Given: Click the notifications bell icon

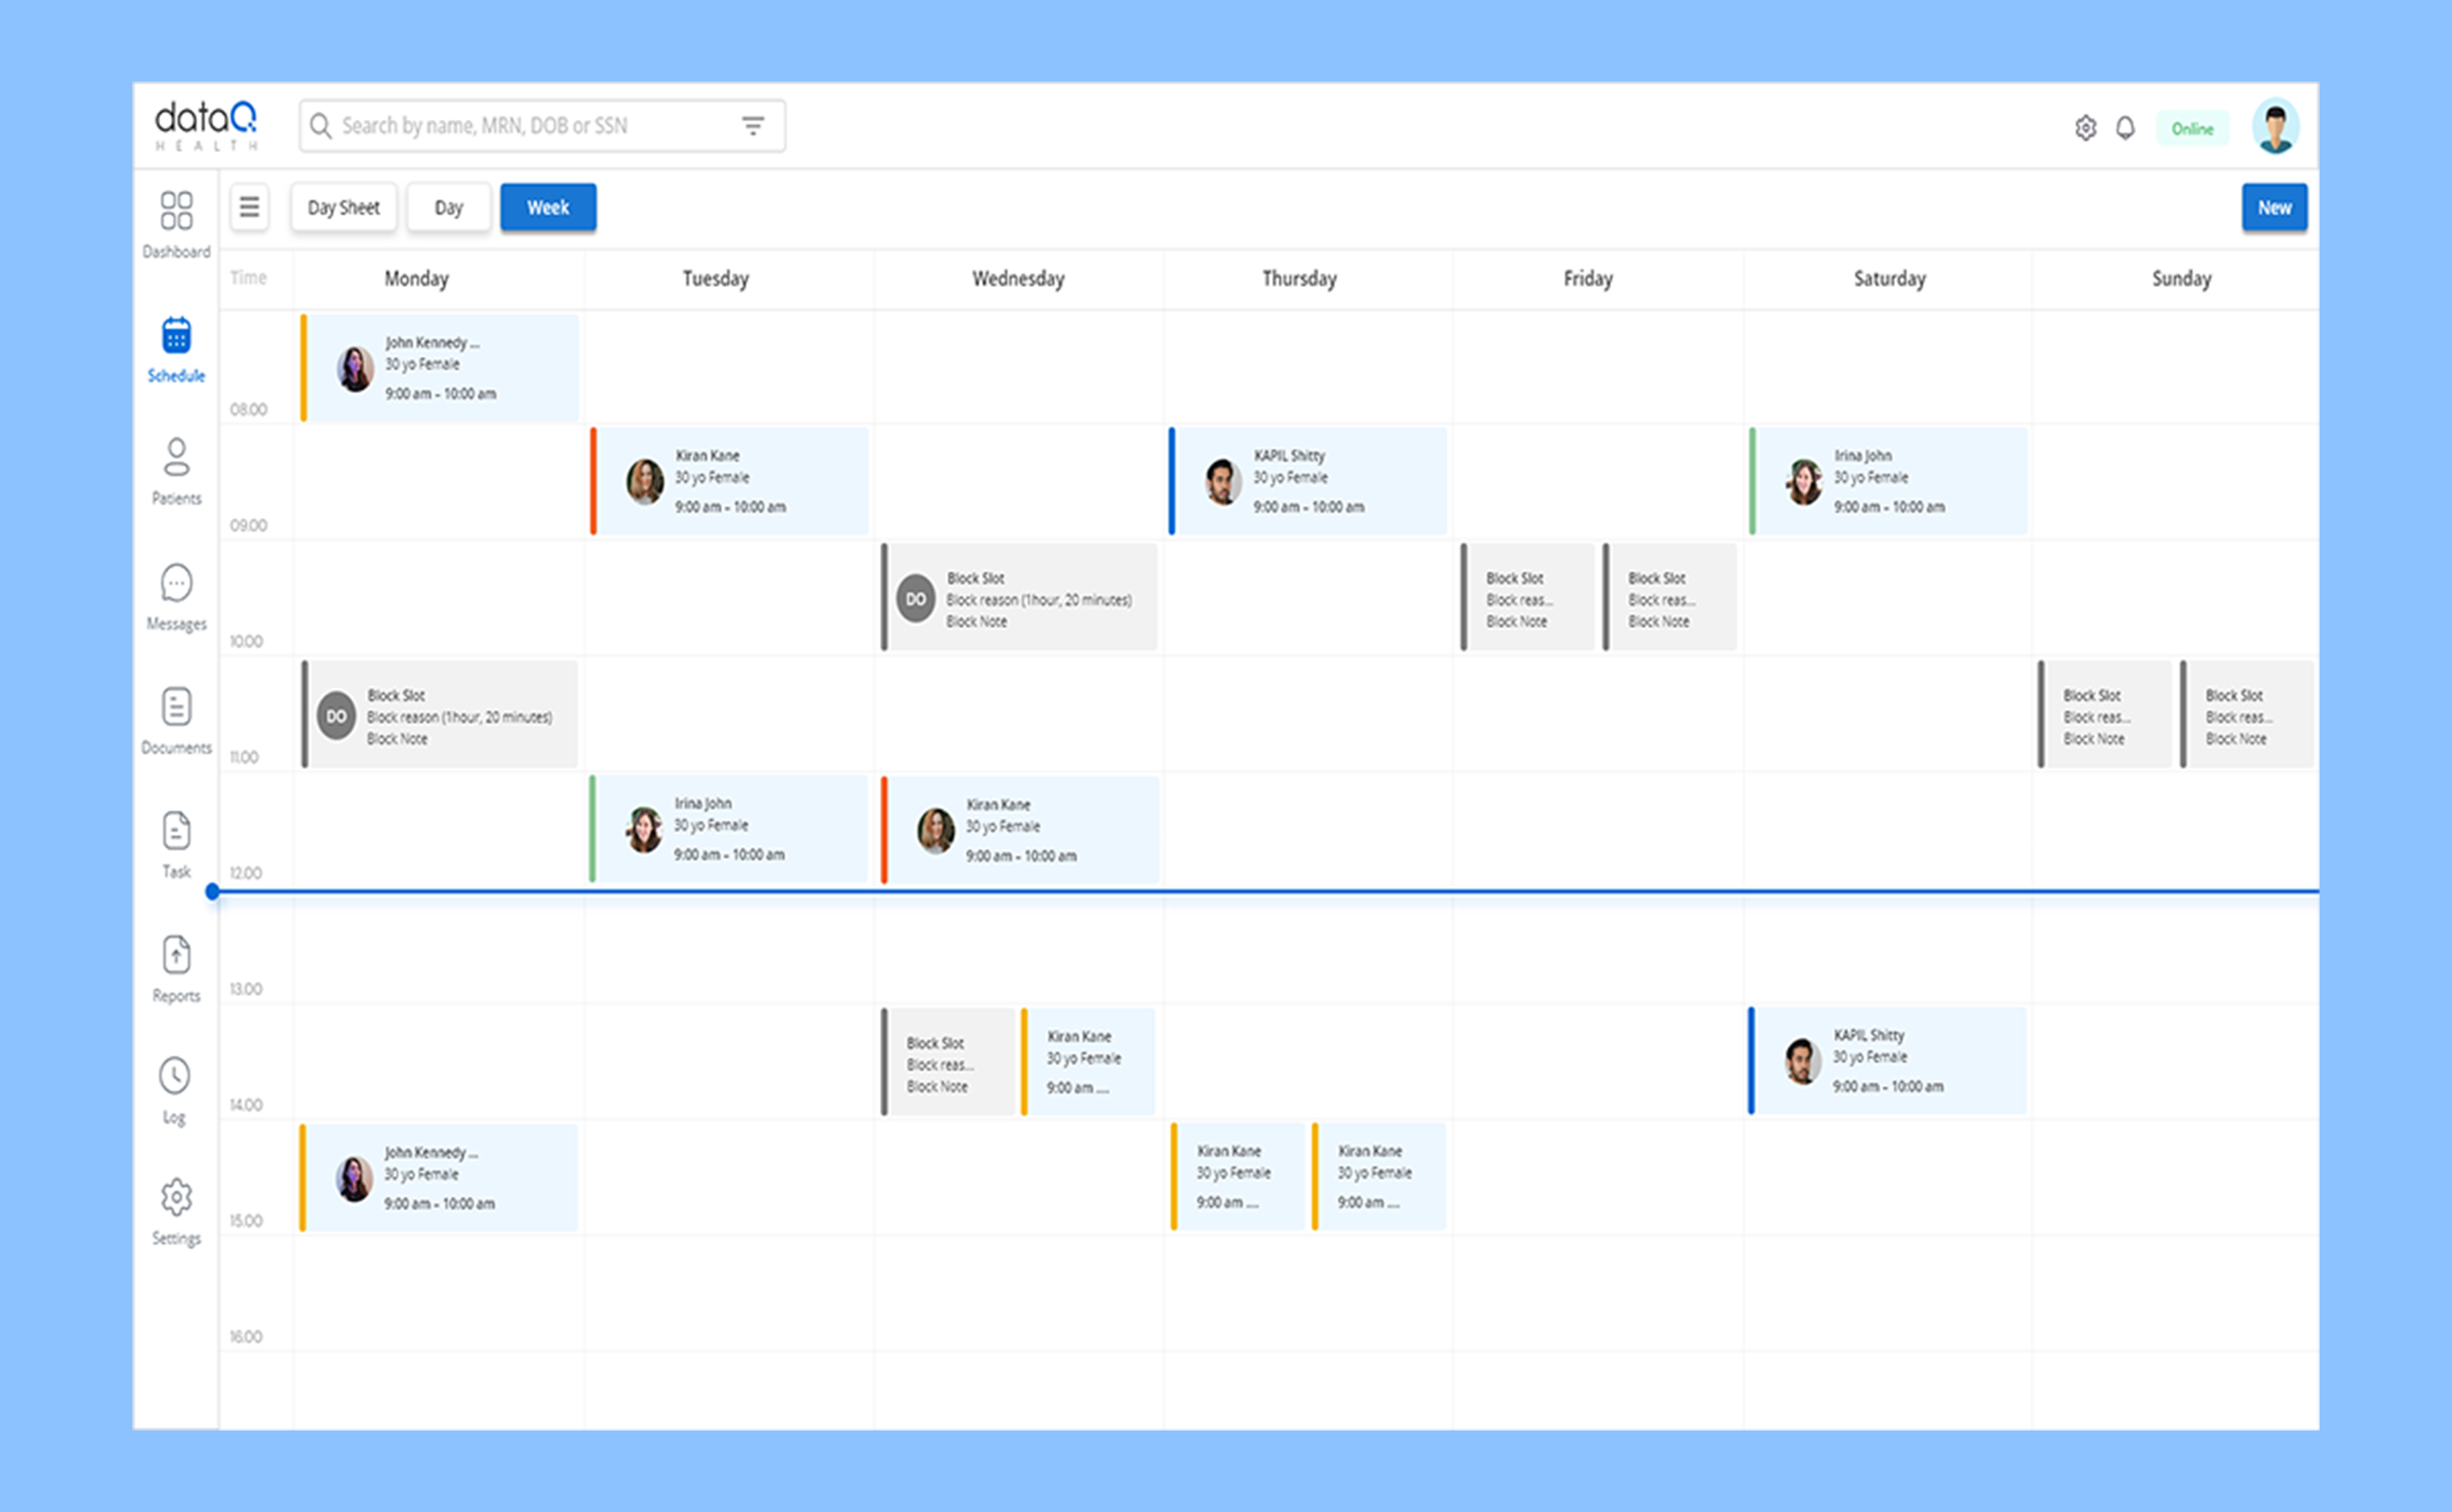Looking at the screenshot, I should pos(2125,128).
